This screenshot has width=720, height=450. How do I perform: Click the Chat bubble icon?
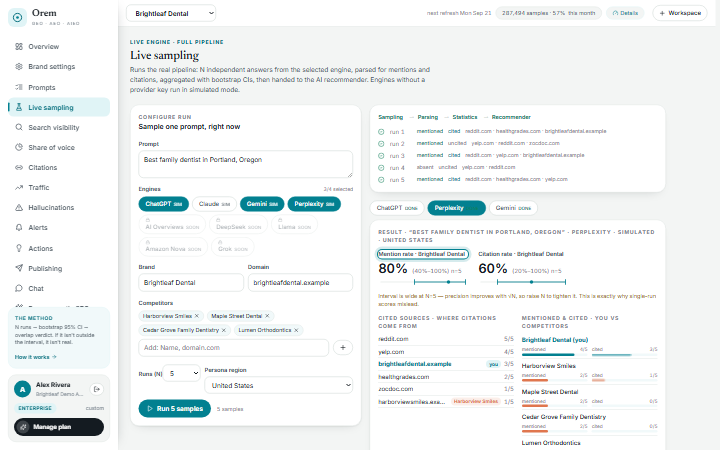pos(19,288)
